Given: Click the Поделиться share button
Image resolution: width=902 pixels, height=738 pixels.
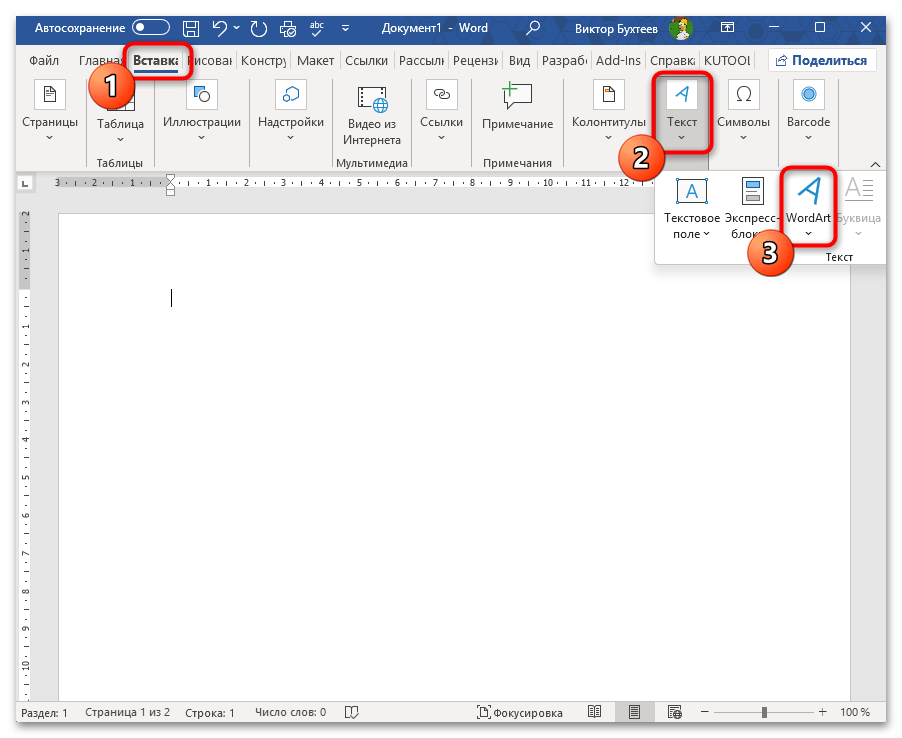Looking at the screenshot, I should pos(822,61).
